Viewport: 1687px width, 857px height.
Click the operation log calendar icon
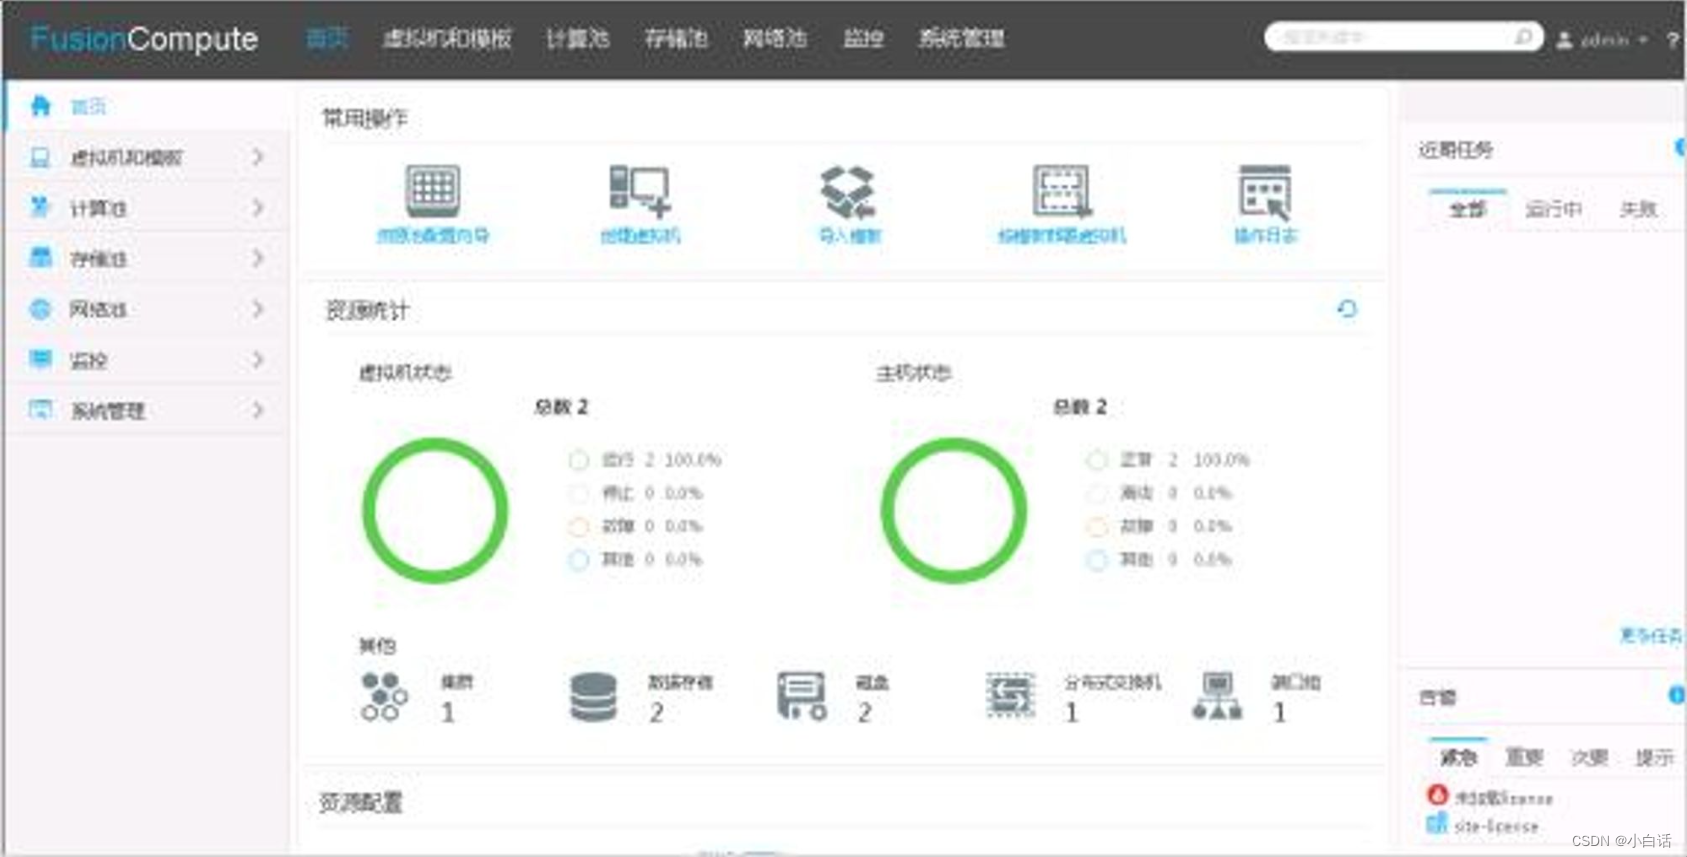pyautogui.click(x=1265, y=191)
